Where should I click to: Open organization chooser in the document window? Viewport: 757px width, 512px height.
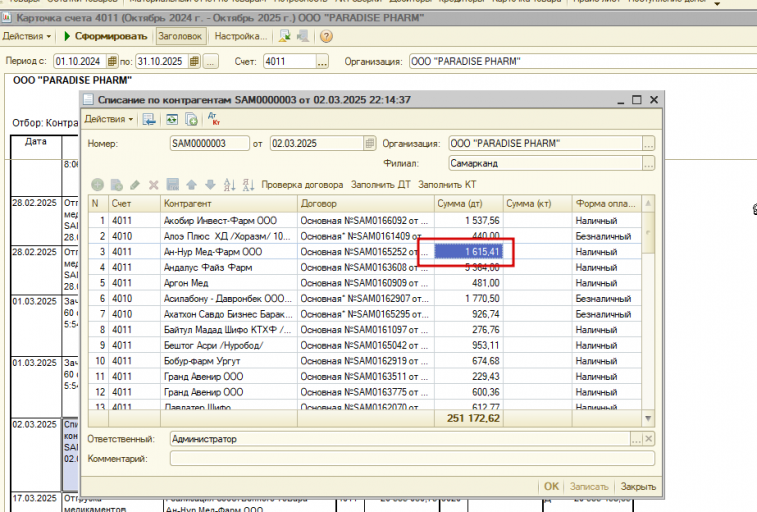tap(648, 143)
